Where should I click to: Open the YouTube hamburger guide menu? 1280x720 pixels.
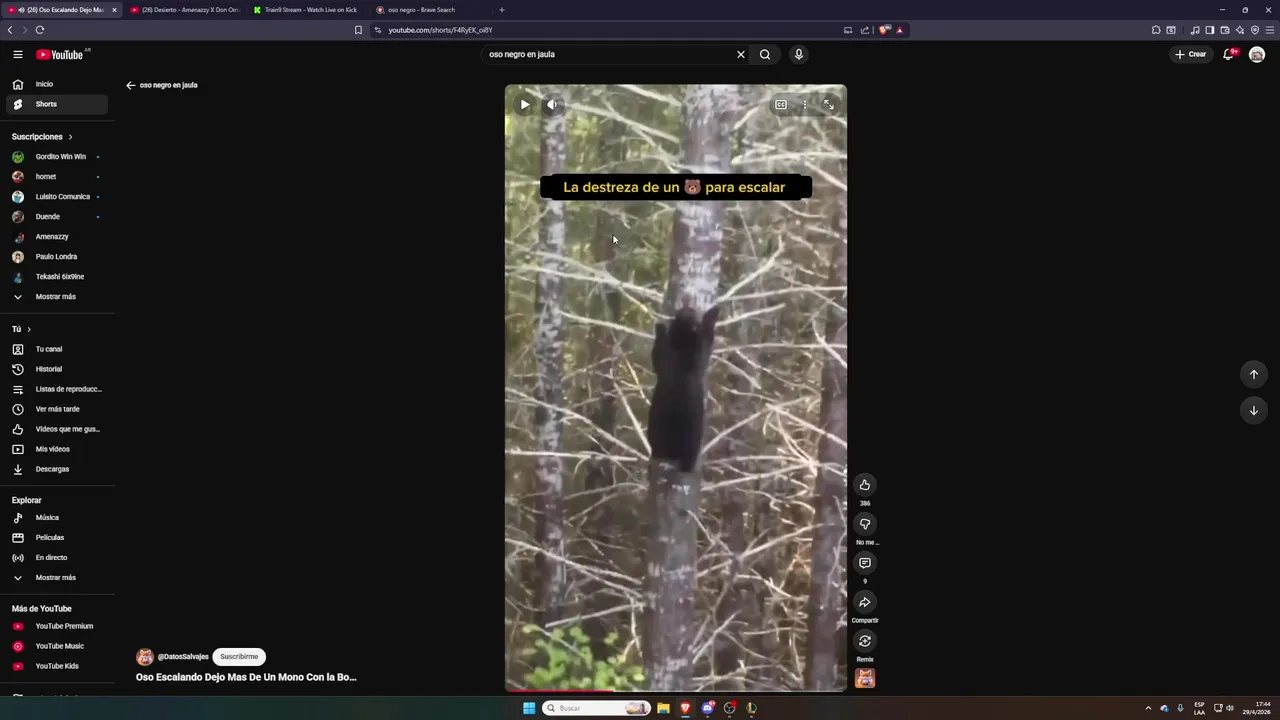[18, 54]
